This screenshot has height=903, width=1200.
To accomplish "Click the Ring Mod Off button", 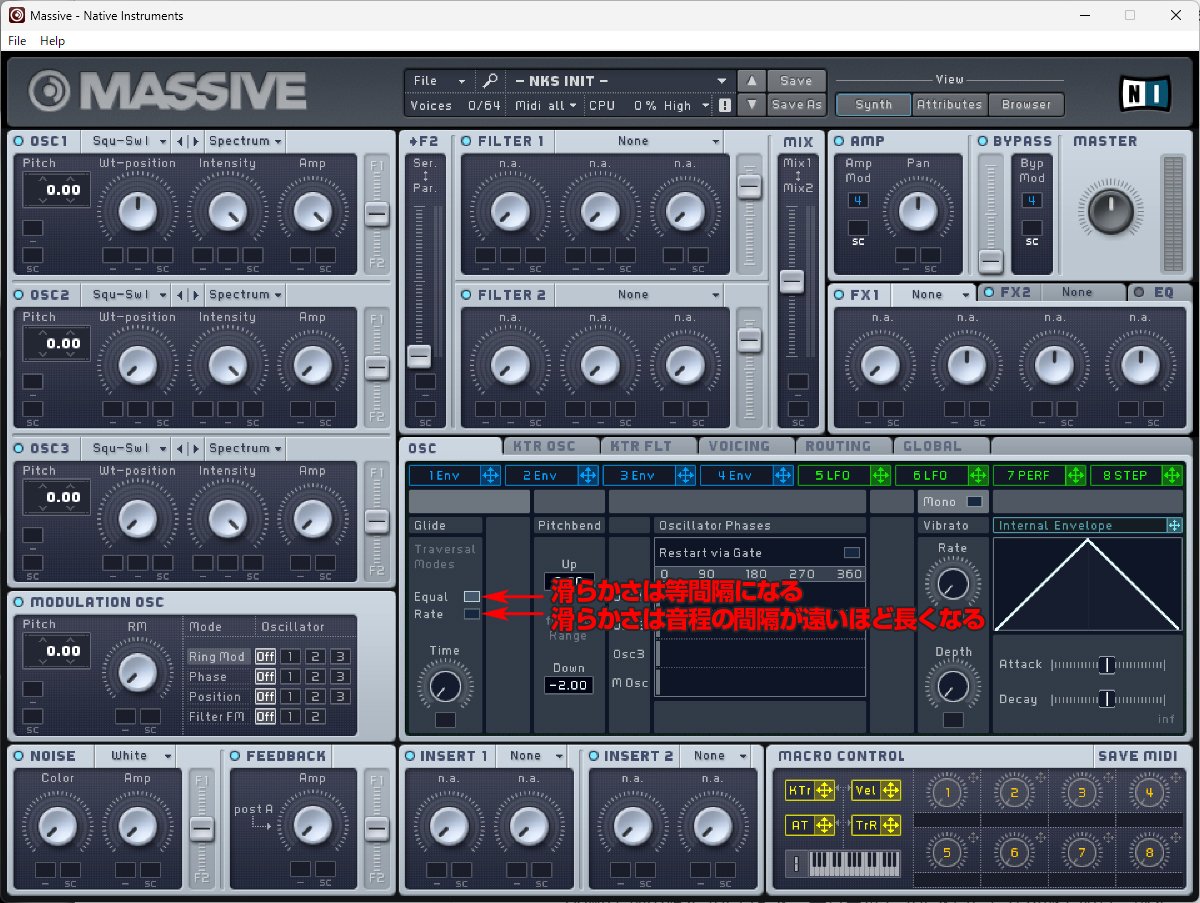I will click(x=265, y=657).
